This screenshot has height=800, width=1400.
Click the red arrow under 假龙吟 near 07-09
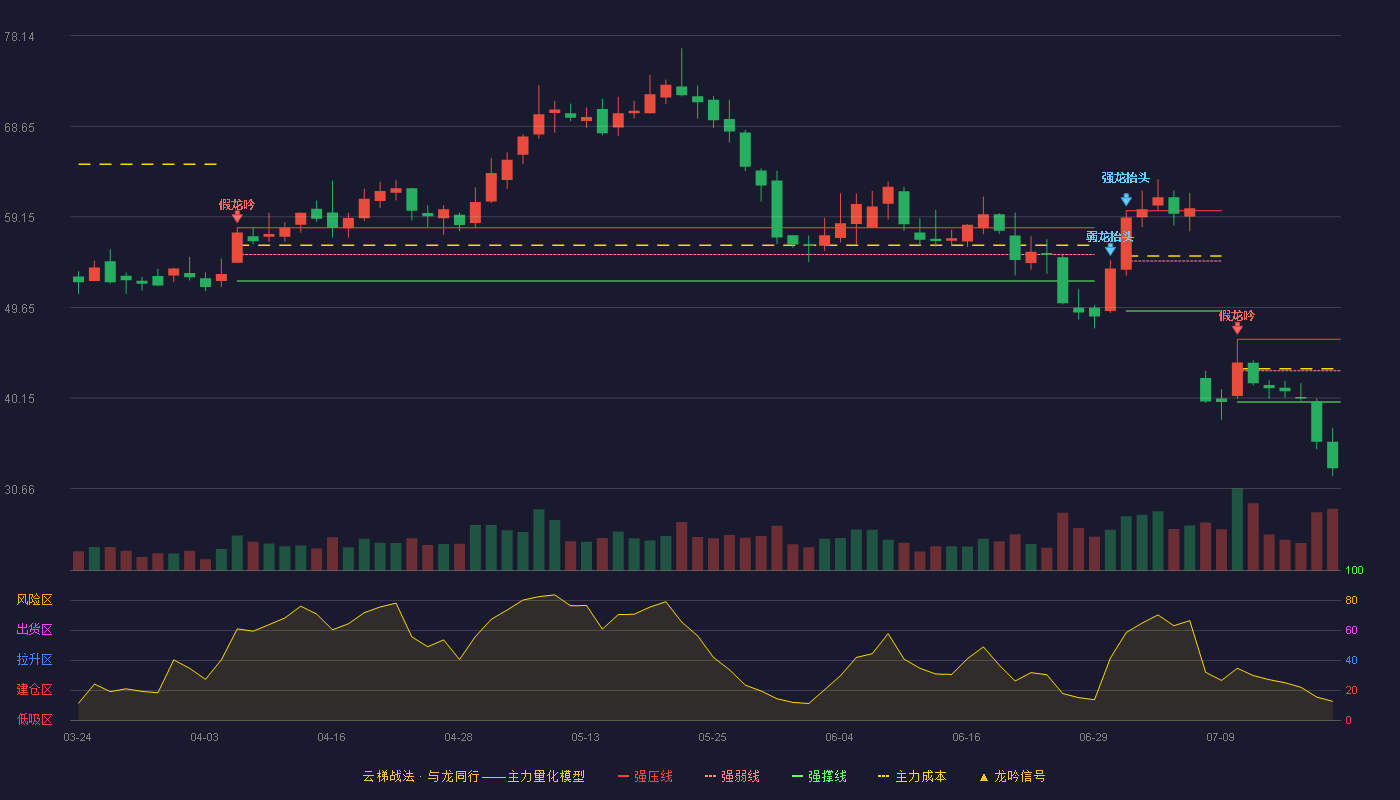(1237, 328)
